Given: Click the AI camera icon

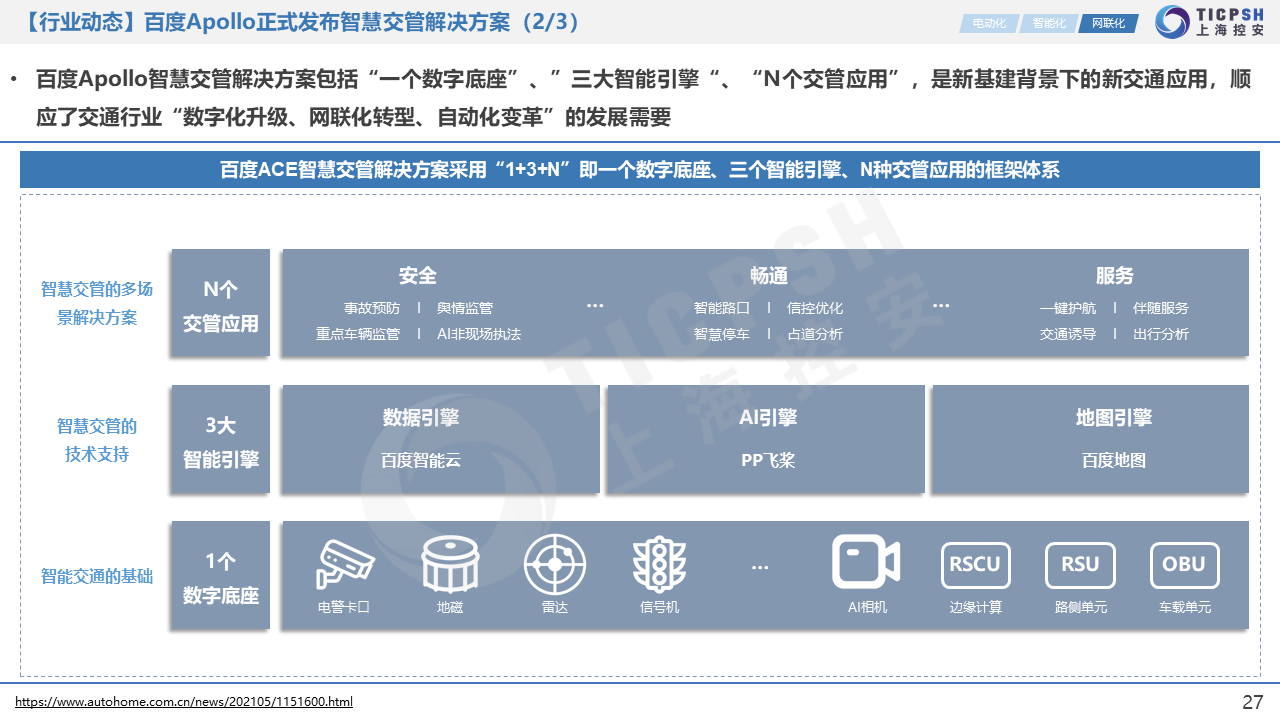Looking at the screenshot, I should click(866, 562).
